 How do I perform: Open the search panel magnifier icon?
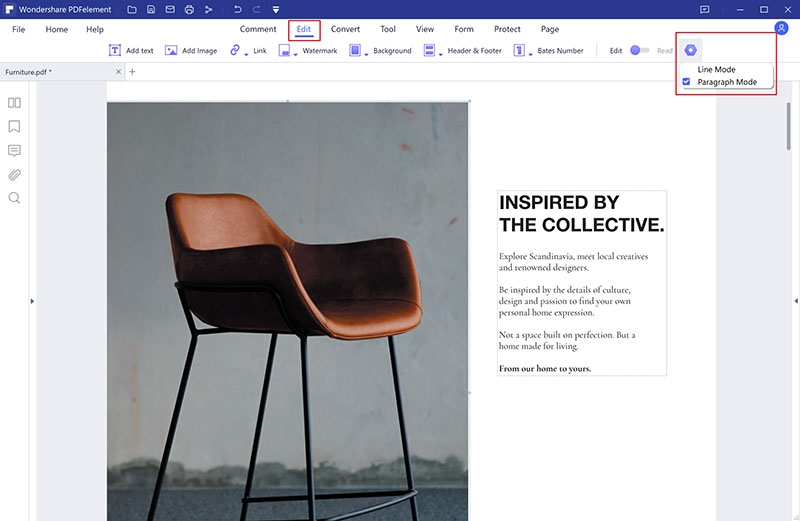click(x=14, y=198)
